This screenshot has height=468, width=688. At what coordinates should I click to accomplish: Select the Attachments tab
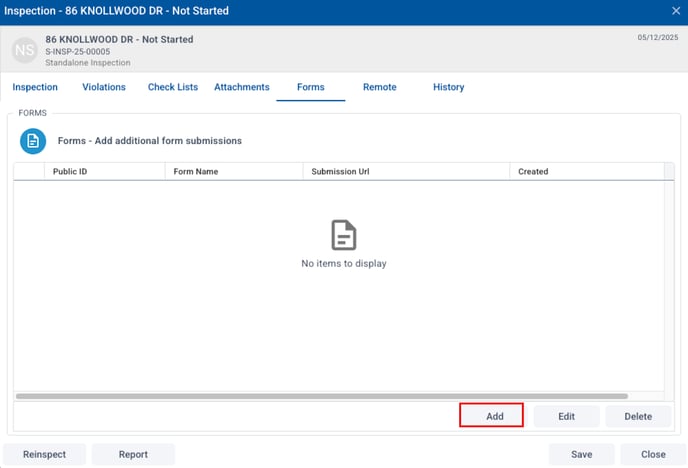pos(242,87)
